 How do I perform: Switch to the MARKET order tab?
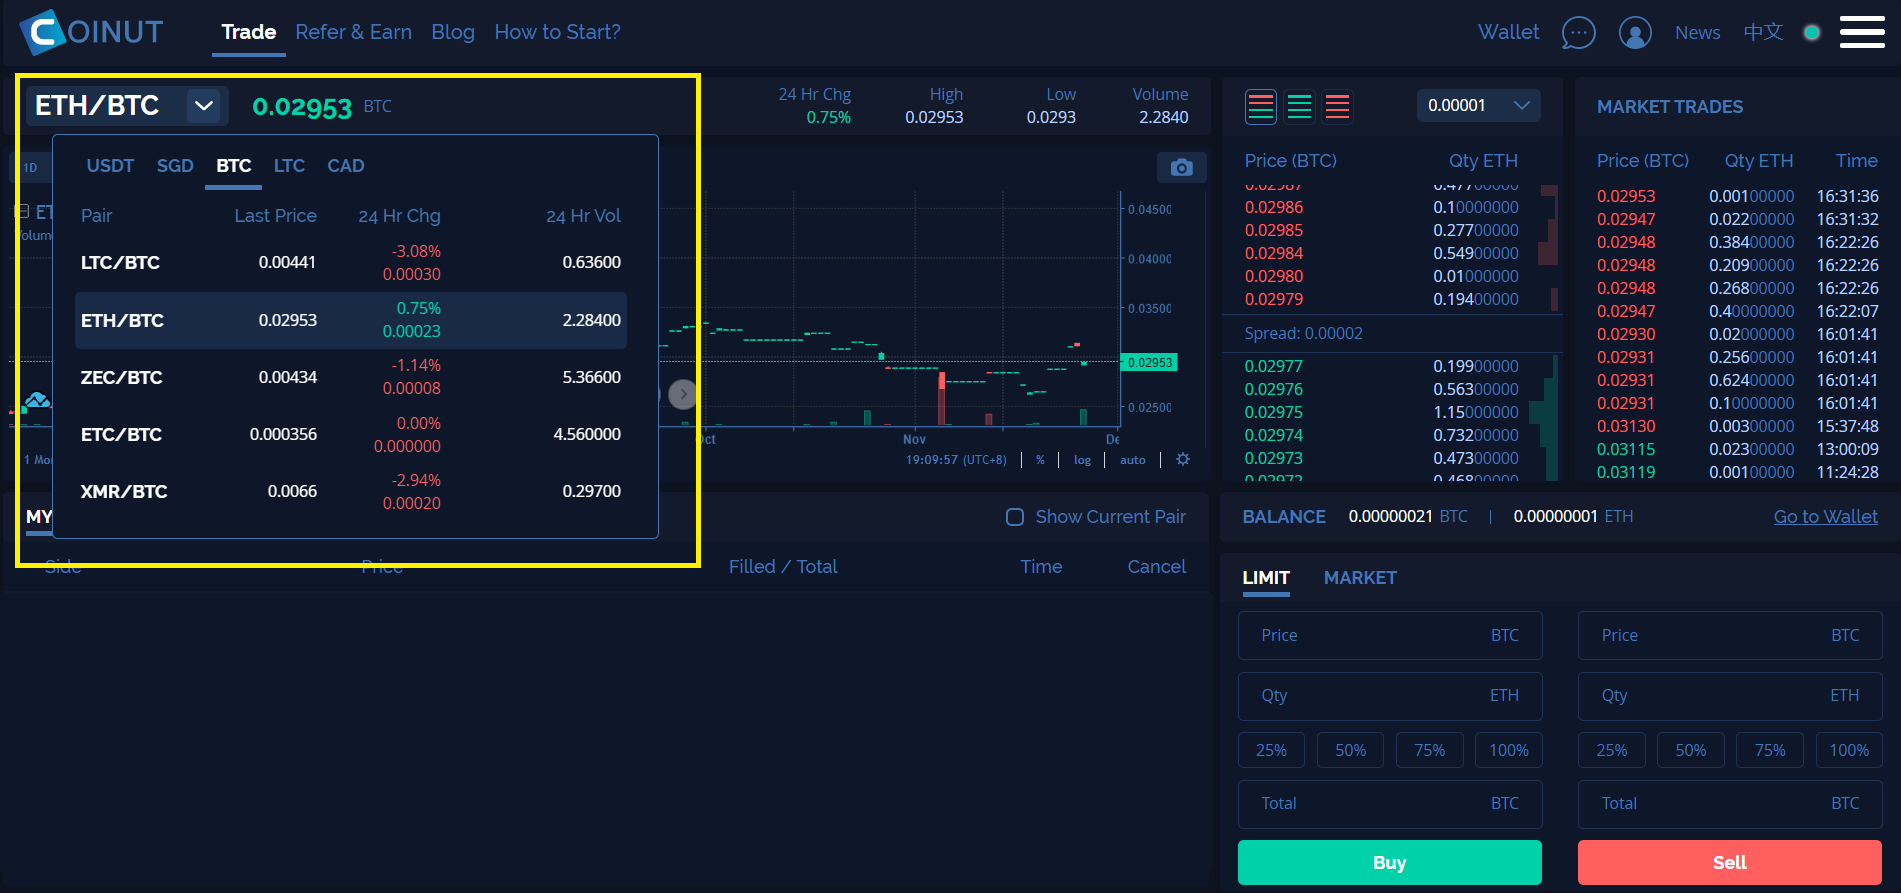[x=1359, y=578]
